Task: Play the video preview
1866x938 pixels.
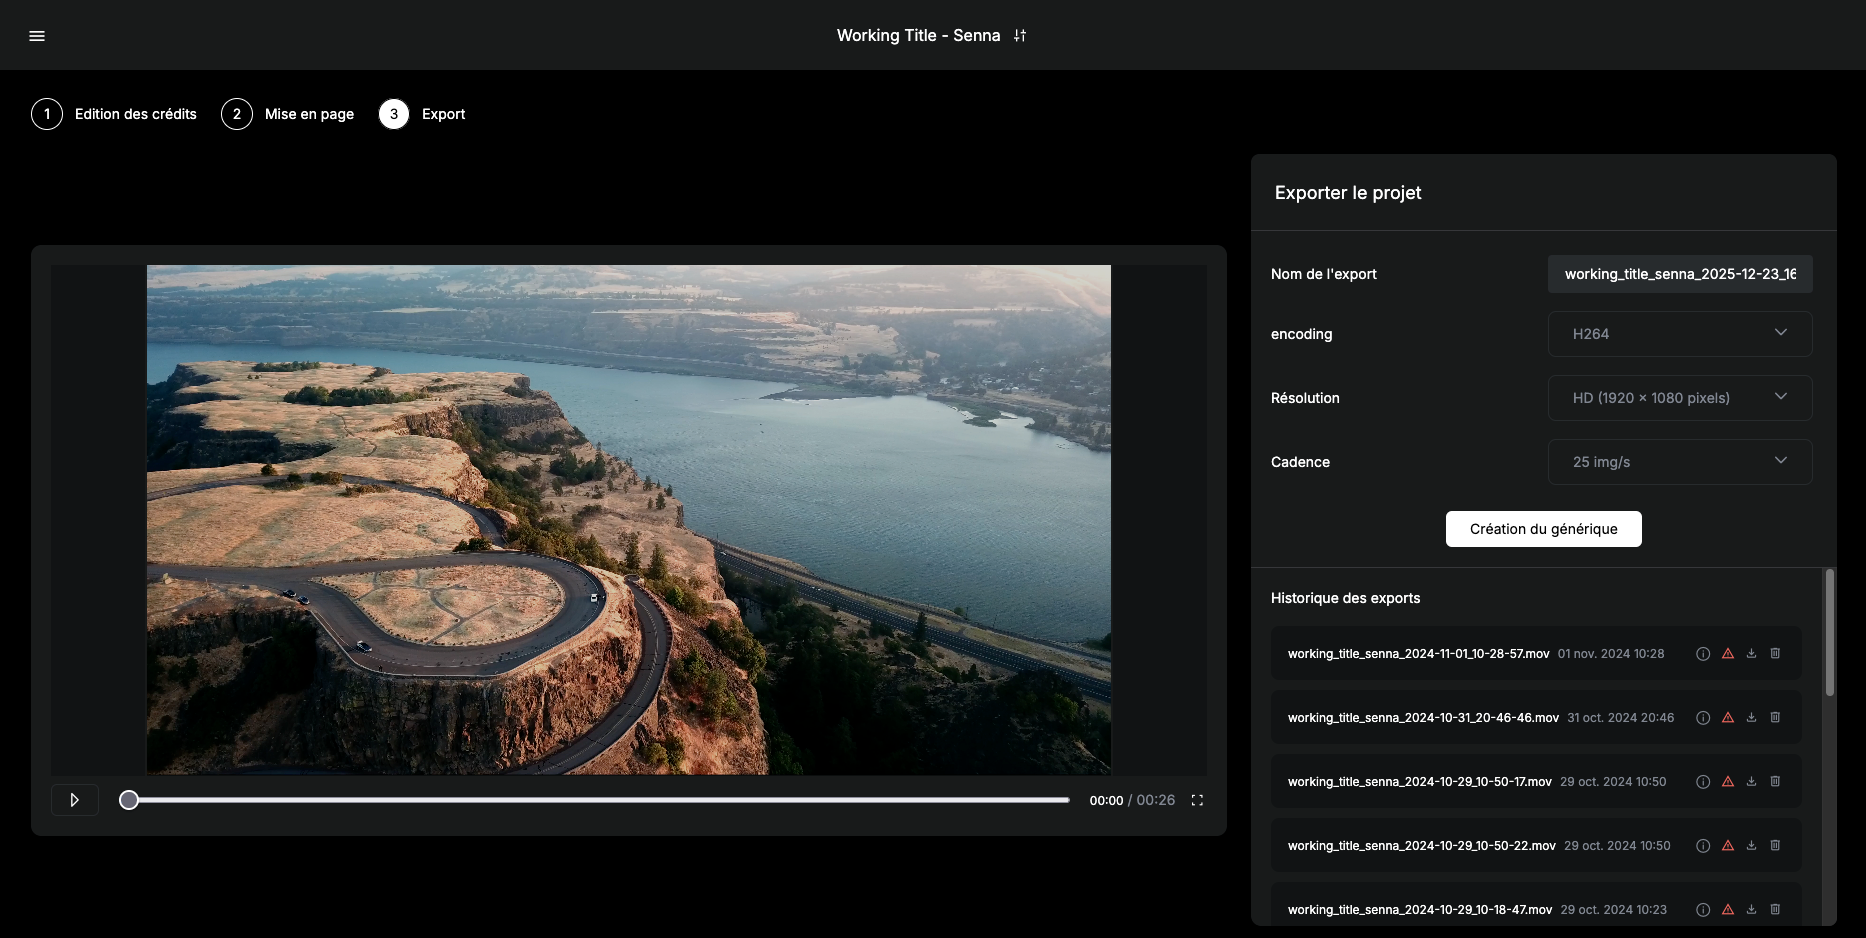Action: [x=75, y=800]
